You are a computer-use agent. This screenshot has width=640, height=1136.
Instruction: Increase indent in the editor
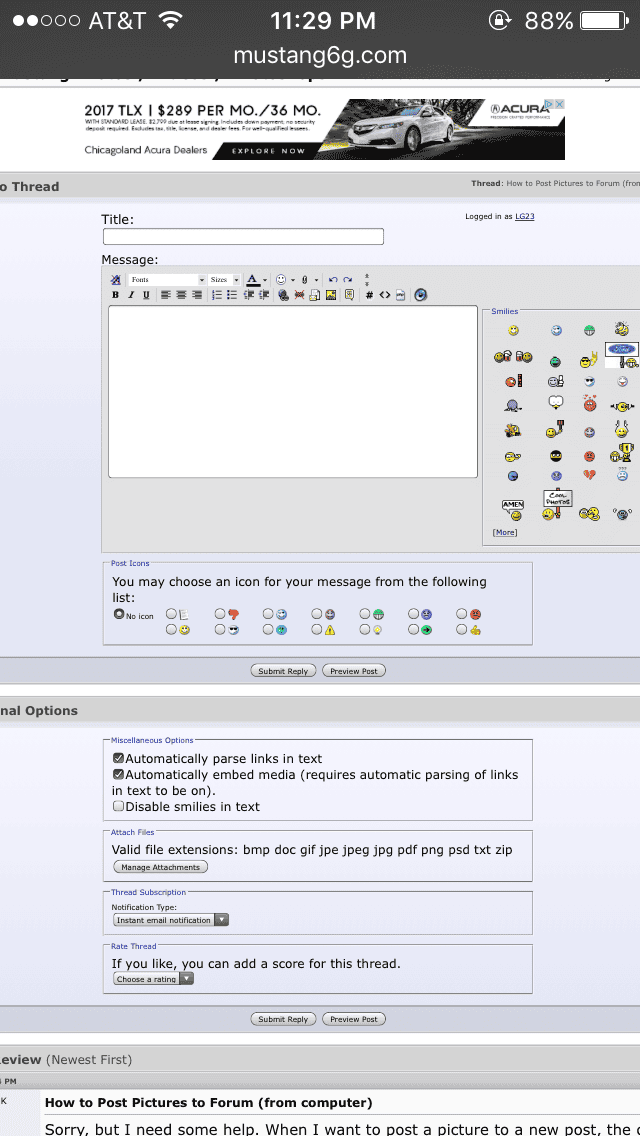(264, 295)
